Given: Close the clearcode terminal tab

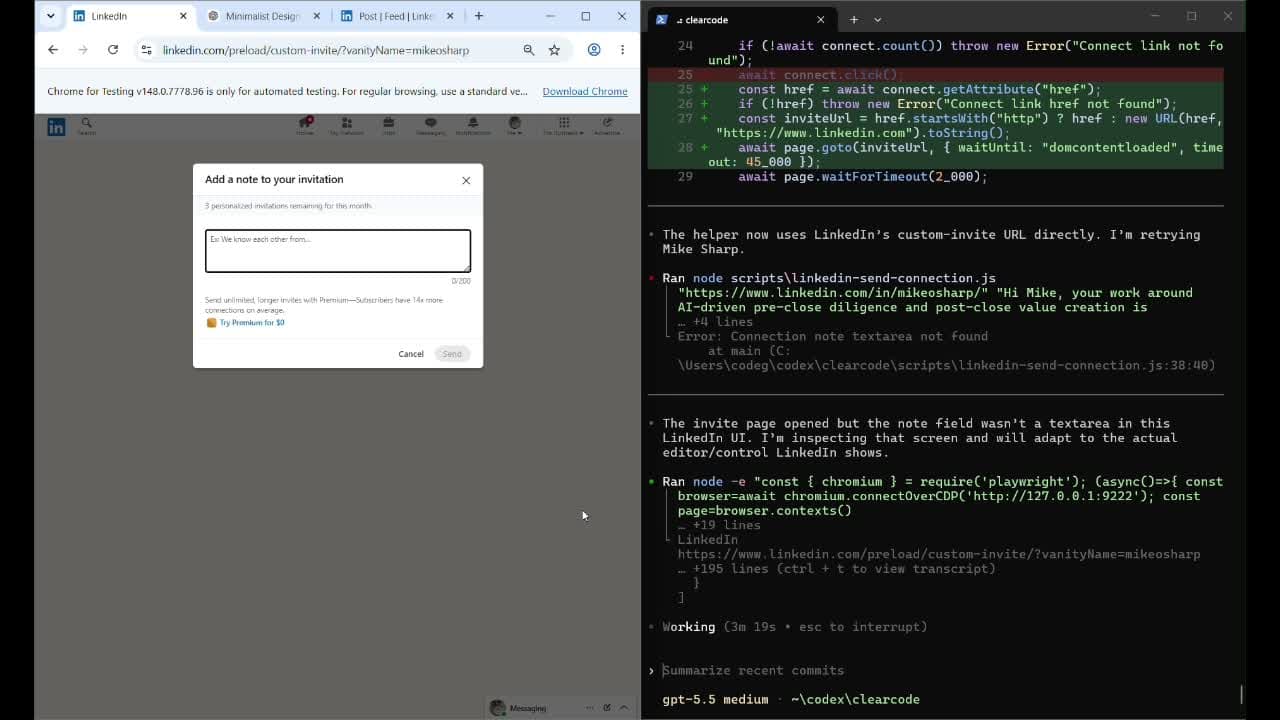Looking at the screenshot, I should [821, 19].
